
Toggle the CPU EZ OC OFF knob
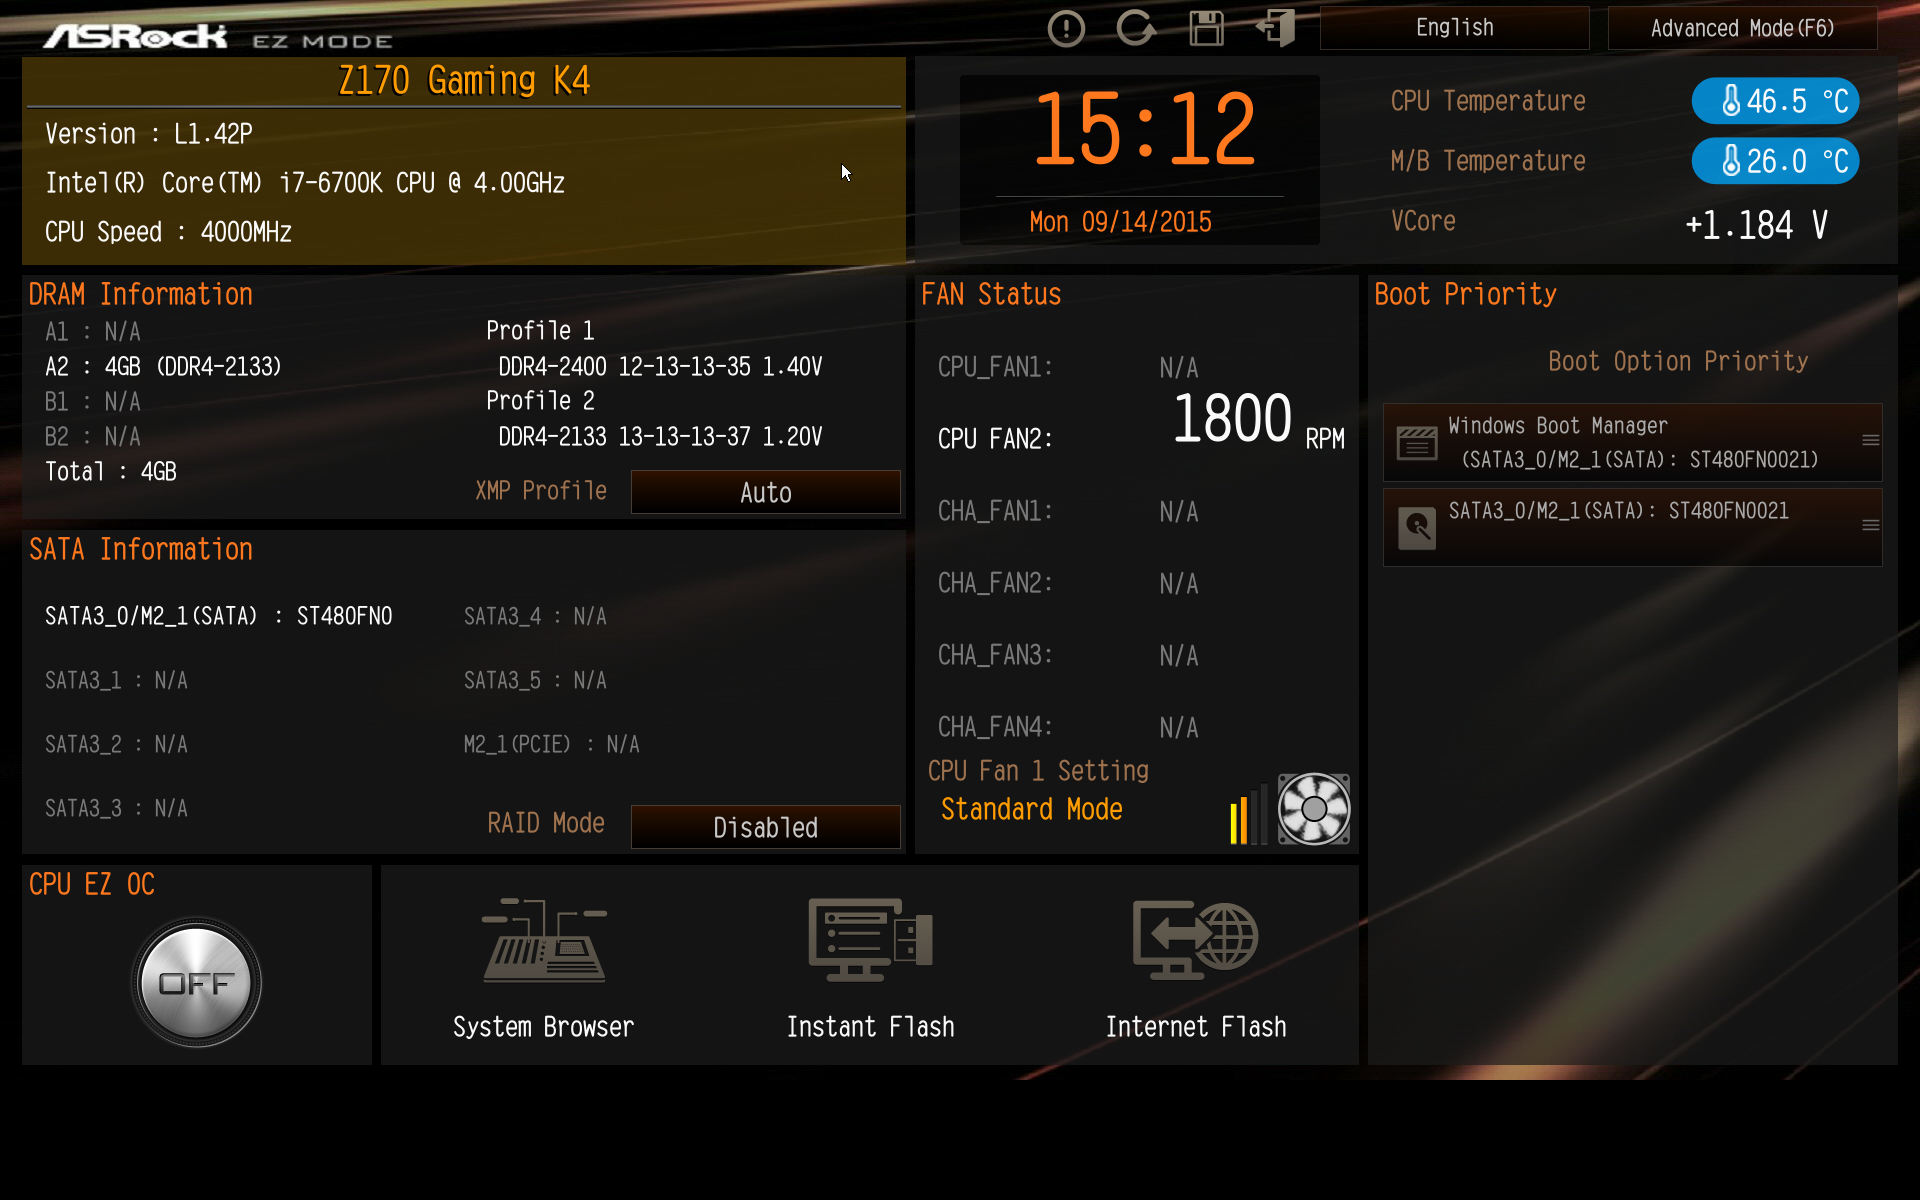coord(196,982)
